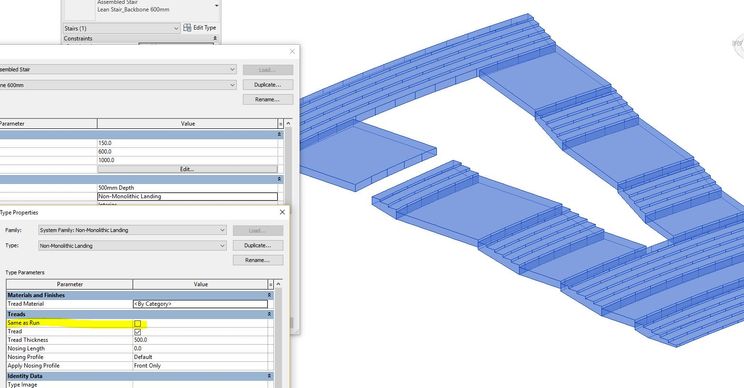Click the Non-Monolithic Landing value field
Image resolution: width=744 pixels, height=388 pixels.
coord(187,196)
